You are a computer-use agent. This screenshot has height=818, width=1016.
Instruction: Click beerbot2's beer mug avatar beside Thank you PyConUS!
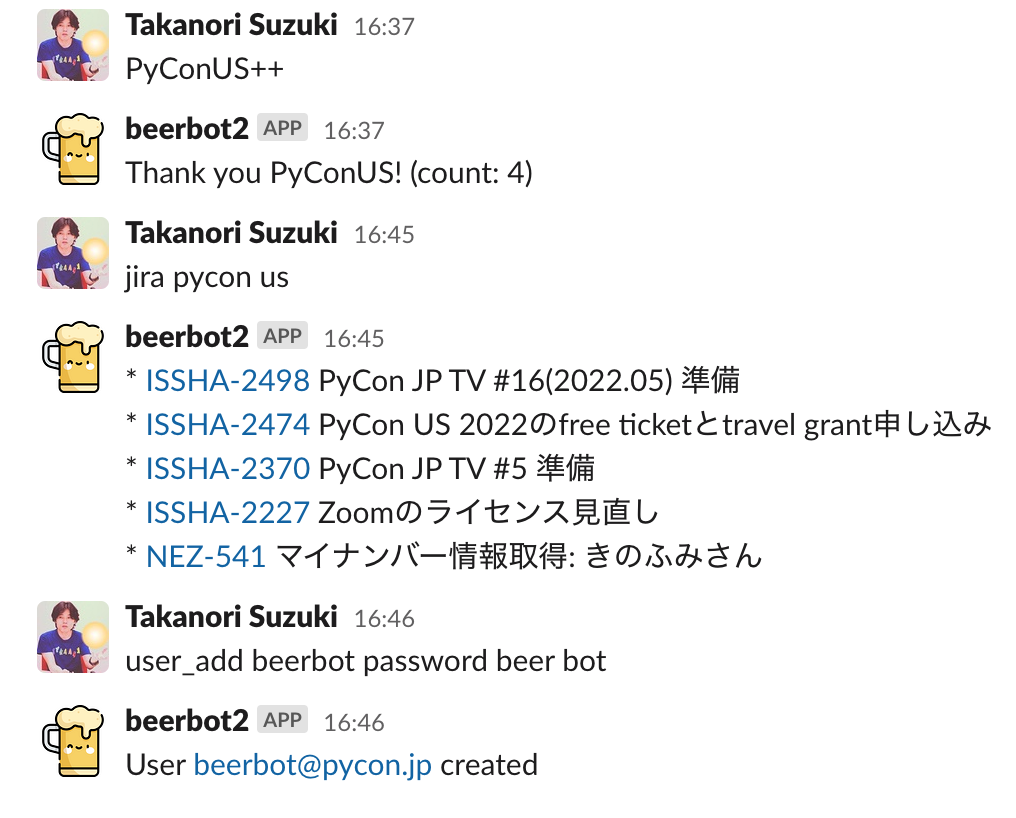pyautogui.click(x=72, y=149)
